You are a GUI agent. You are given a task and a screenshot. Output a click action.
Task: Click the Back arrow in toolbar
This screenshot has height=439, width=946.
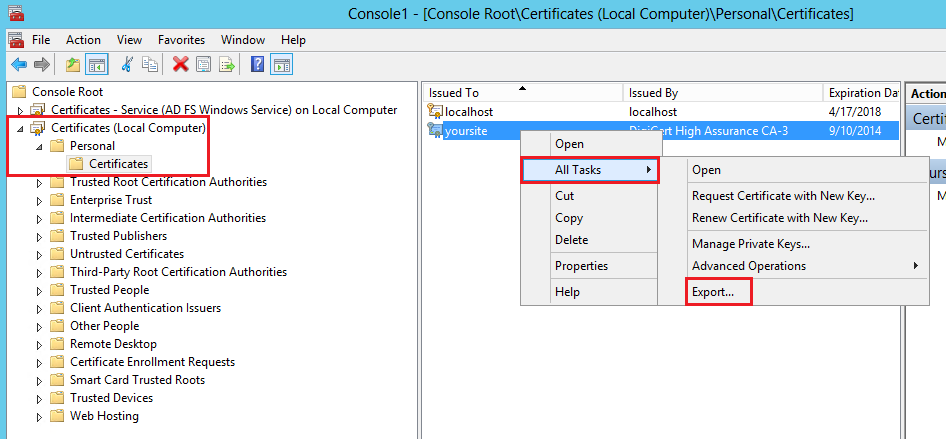click(x=18, y=65)
